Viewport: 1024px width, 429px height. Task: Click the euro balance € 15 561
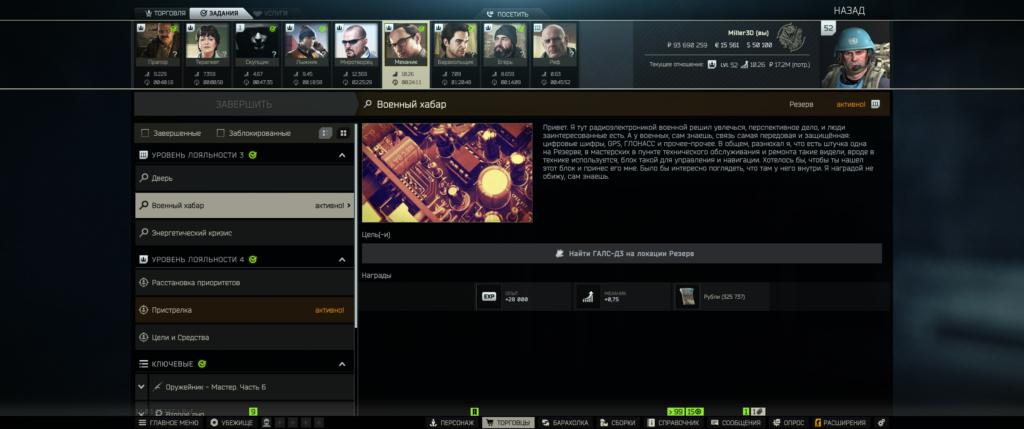pyautogui.click(x=728, y=45)
